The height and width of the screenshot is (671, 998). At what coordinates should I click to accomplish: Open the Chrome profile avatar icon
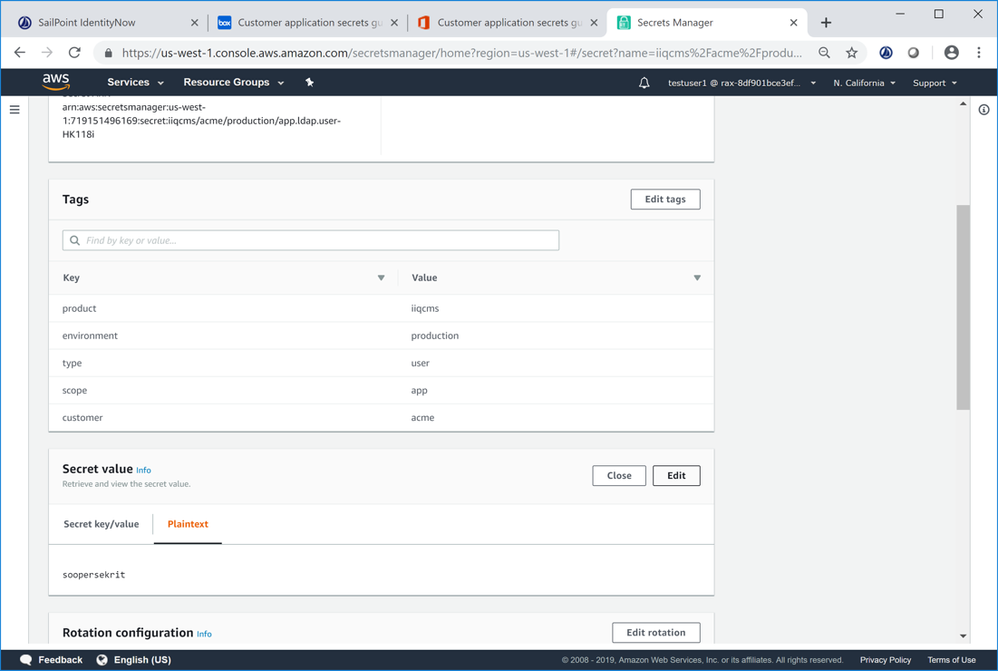click(x=951, y=53)
